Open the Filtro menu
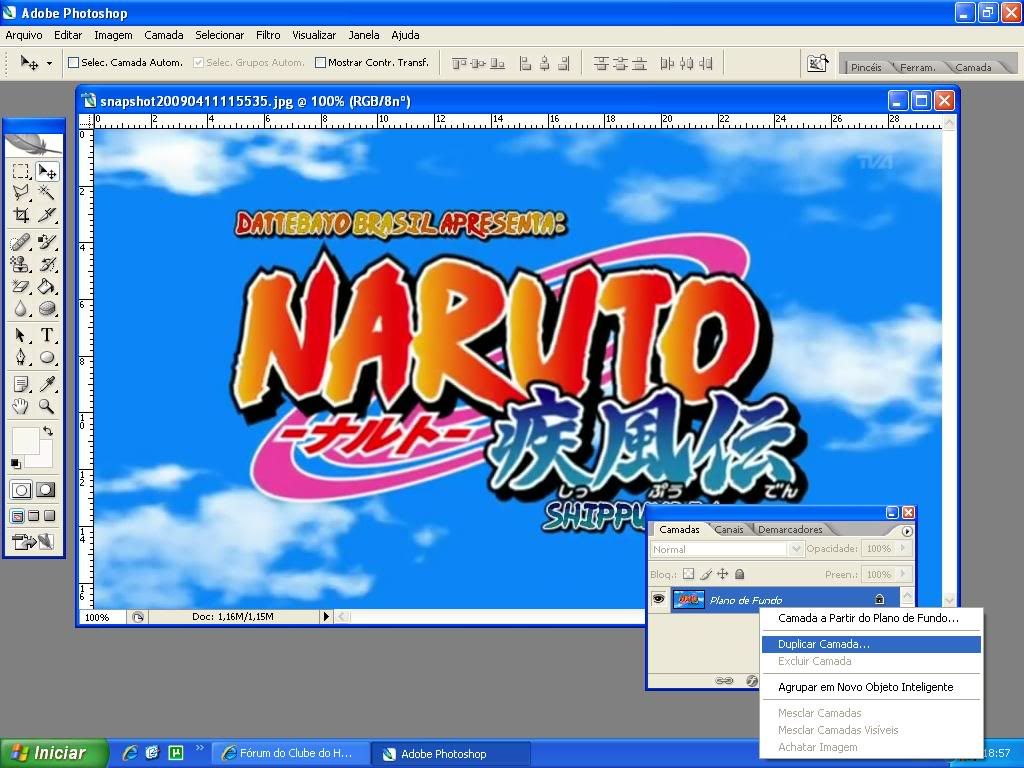The height and width of the screenshot is (768, 1024). click(268, 35)
